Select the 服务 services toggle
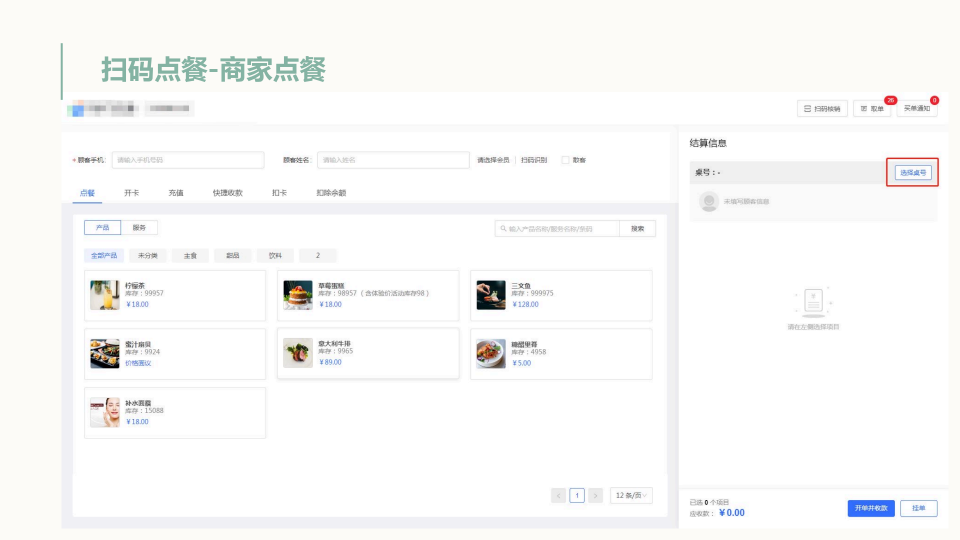The image size is (960, 540). (139, 228)
